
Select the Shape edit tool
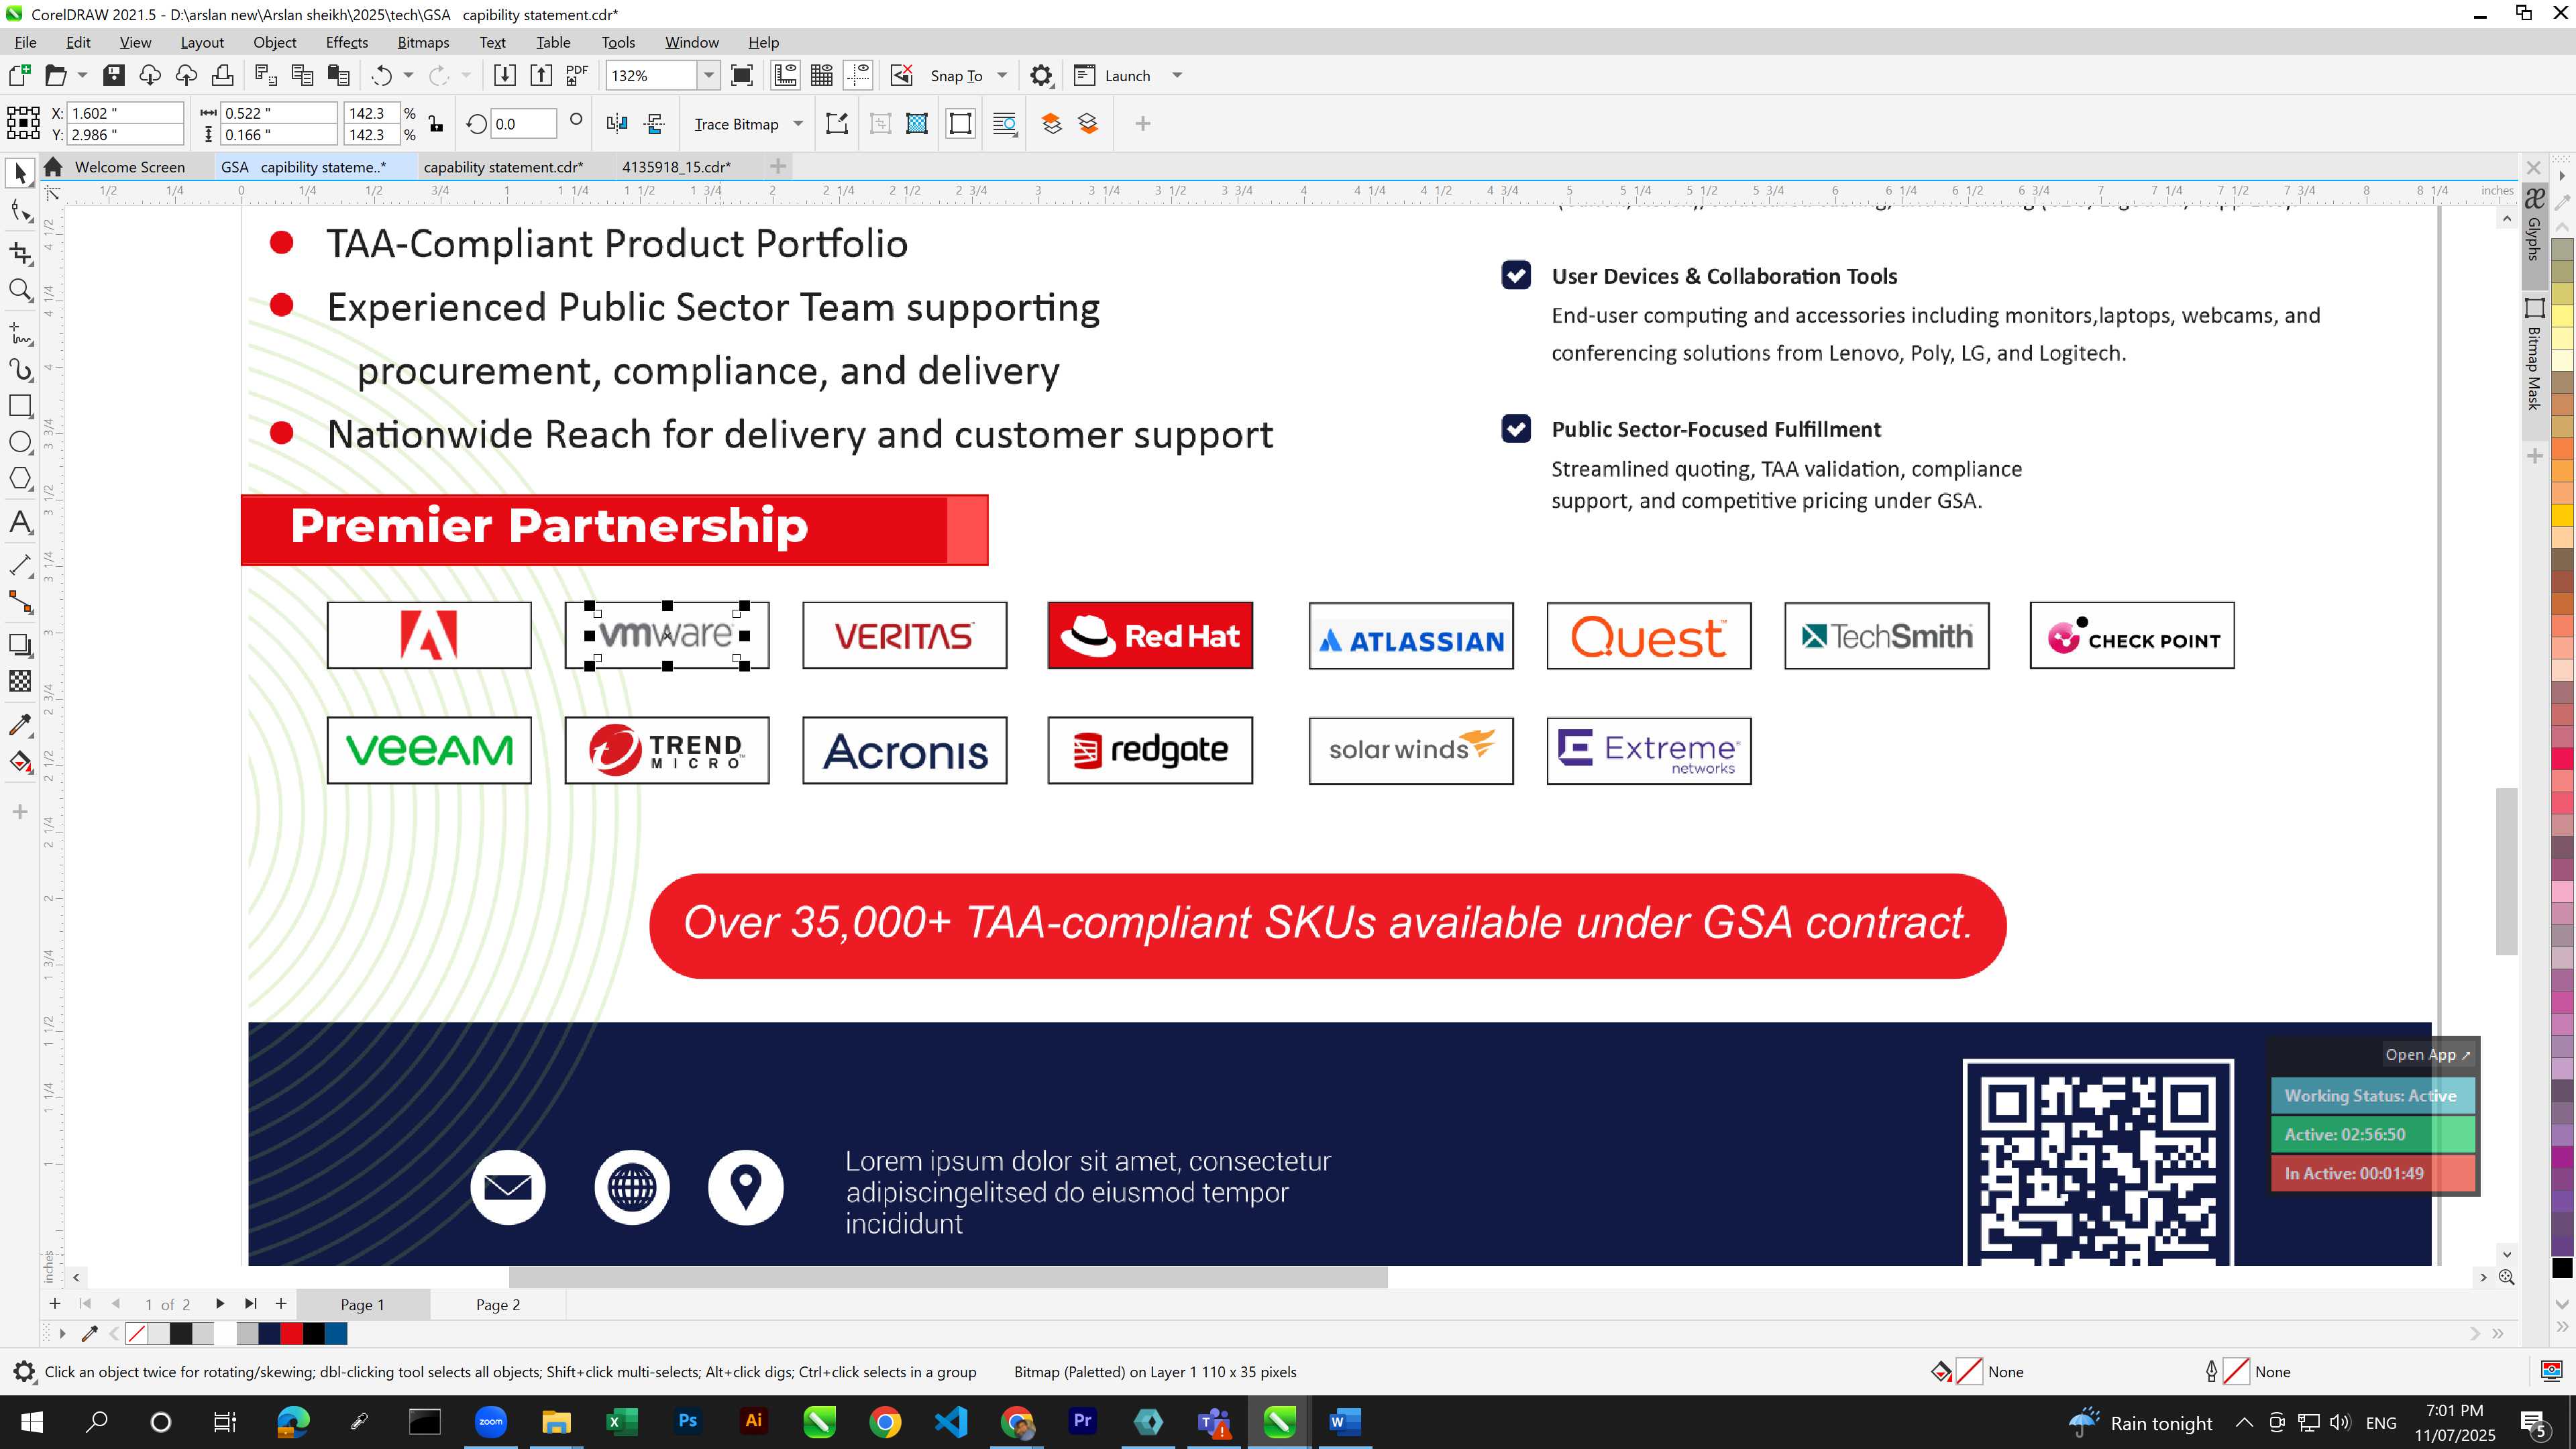pyautogui.click(x=20, y=210)
